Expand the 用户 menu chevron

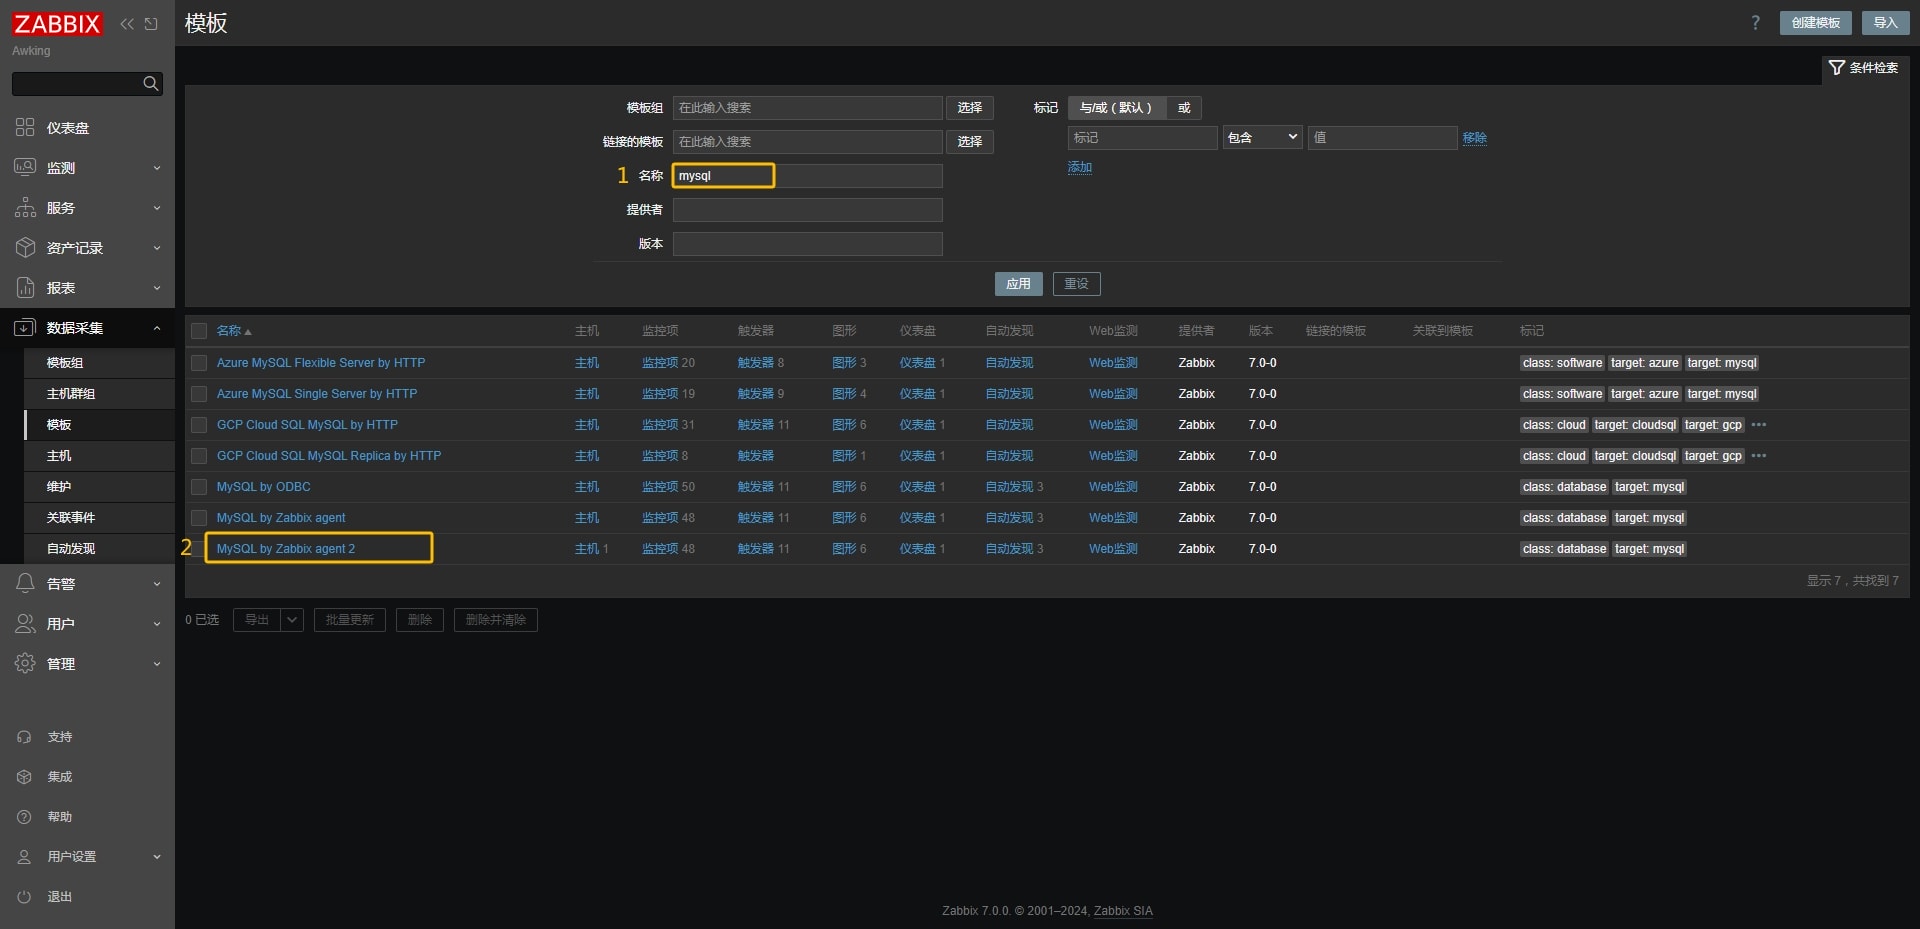(157, 624)
